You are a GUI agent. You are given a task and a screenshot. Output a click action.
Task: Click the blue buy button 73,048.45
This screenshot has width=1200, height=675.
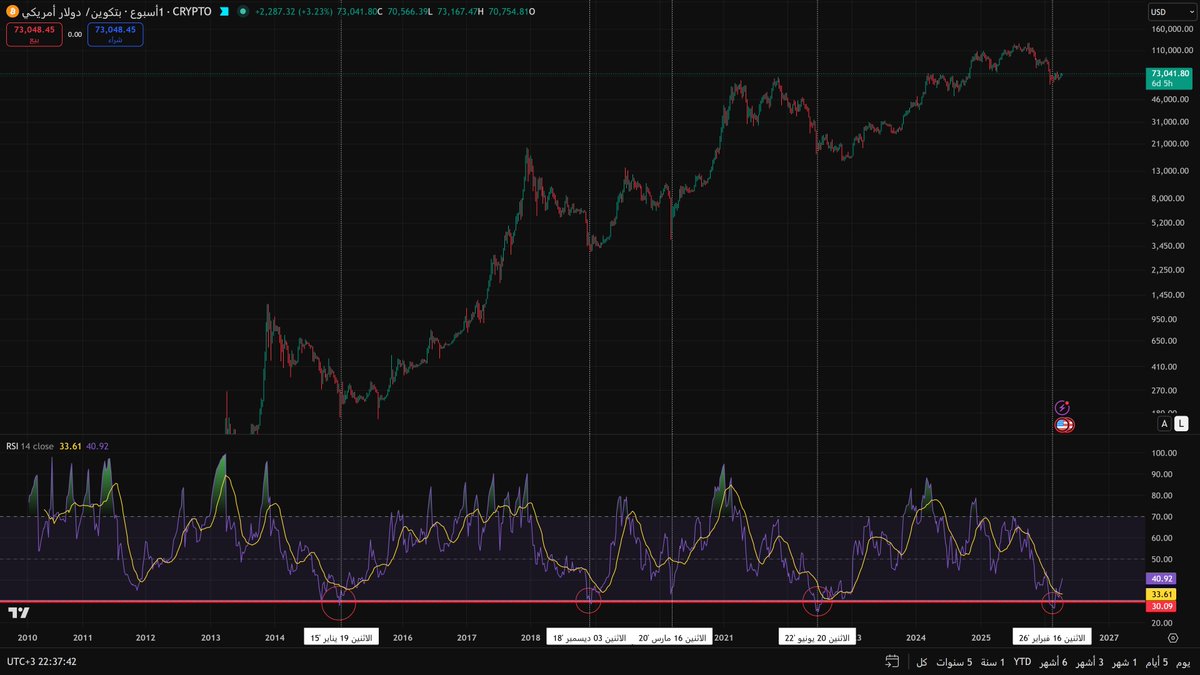(115, 34)
